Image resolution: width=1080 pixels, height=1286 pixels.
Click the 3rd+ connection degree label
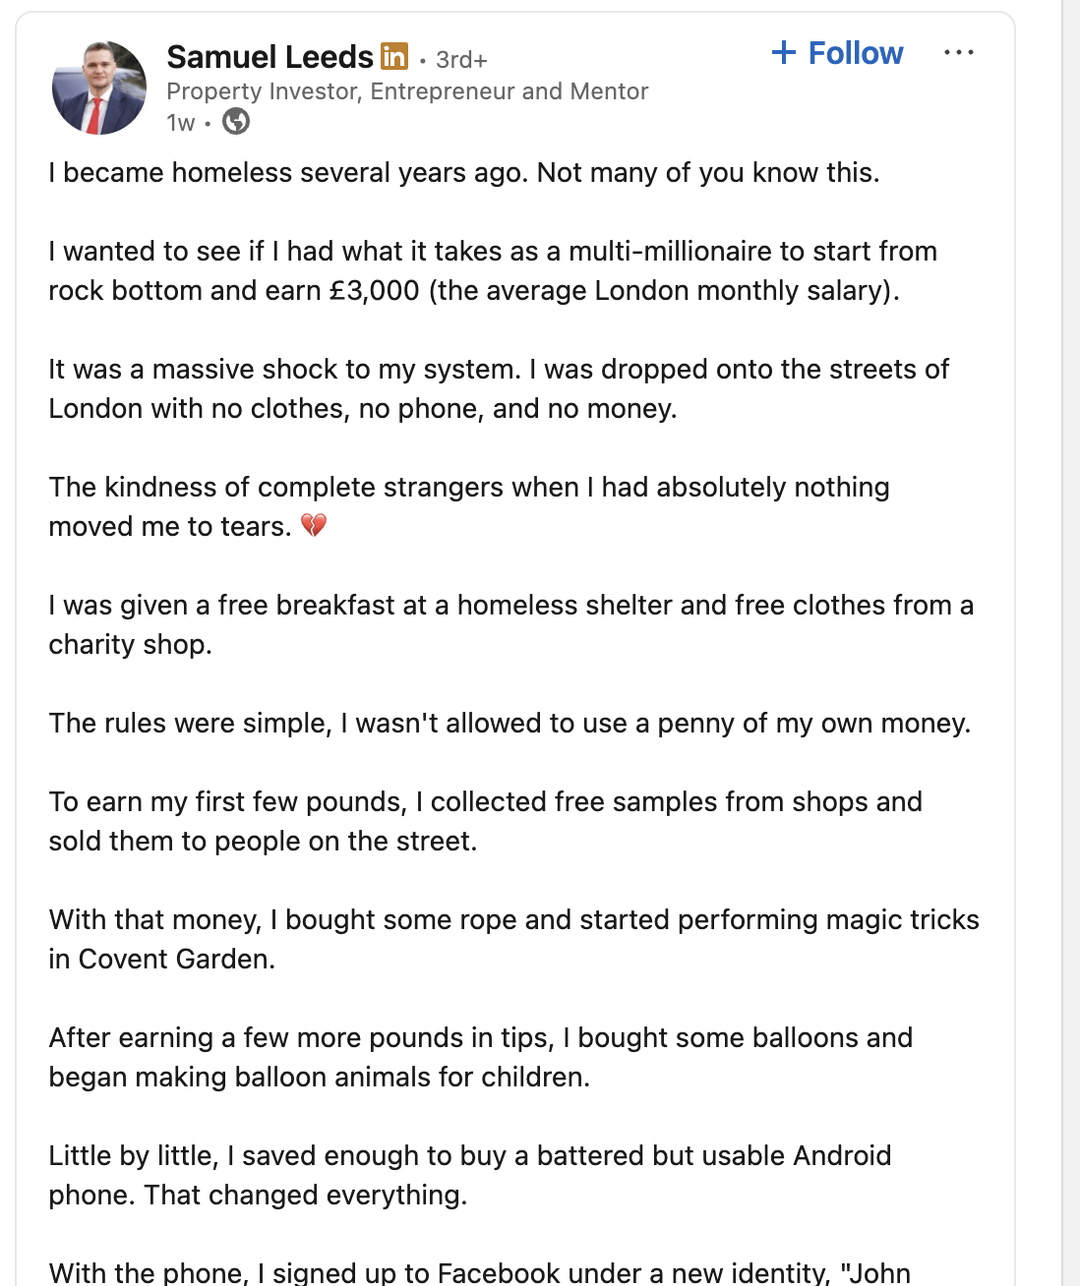462,60
